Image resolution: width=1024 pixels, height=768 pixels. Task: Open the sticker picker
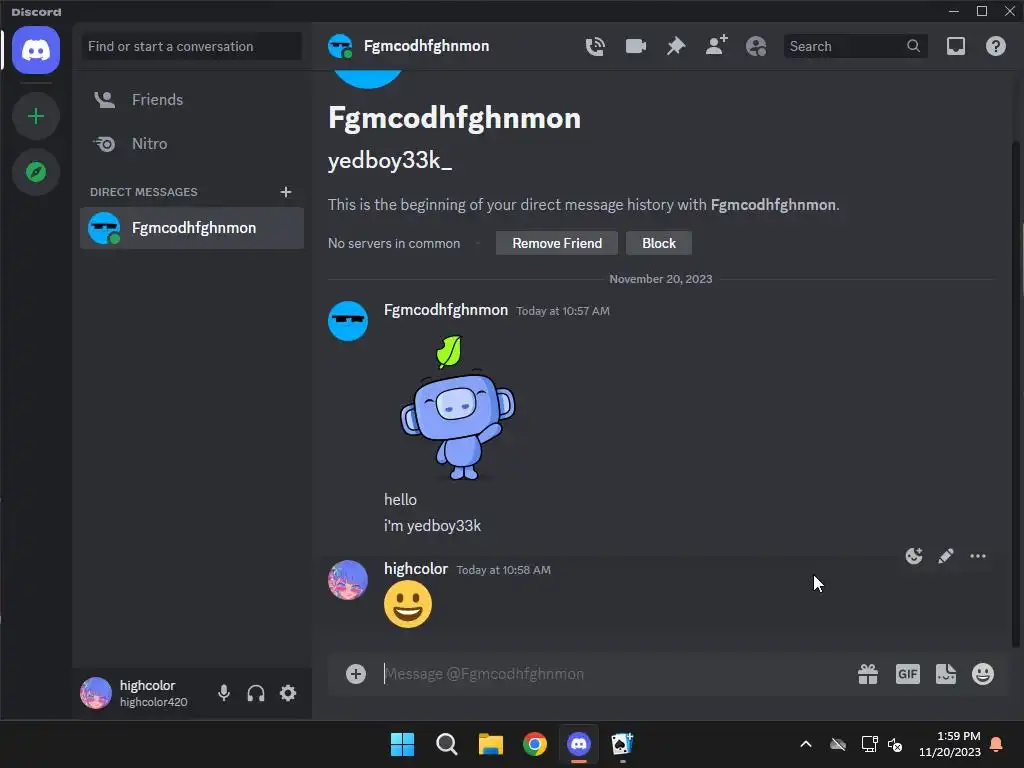tap(946, 674)
